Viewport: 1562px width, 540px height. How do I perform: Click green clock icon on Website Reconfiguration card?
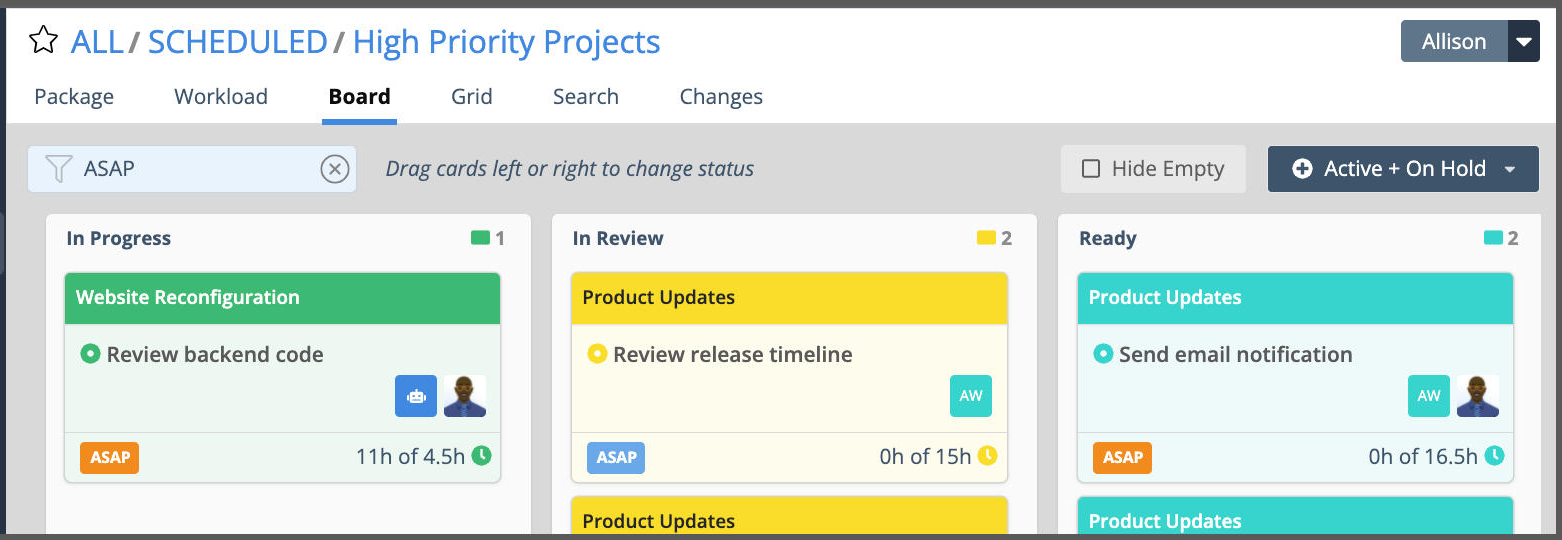click(x=482, y=456)
